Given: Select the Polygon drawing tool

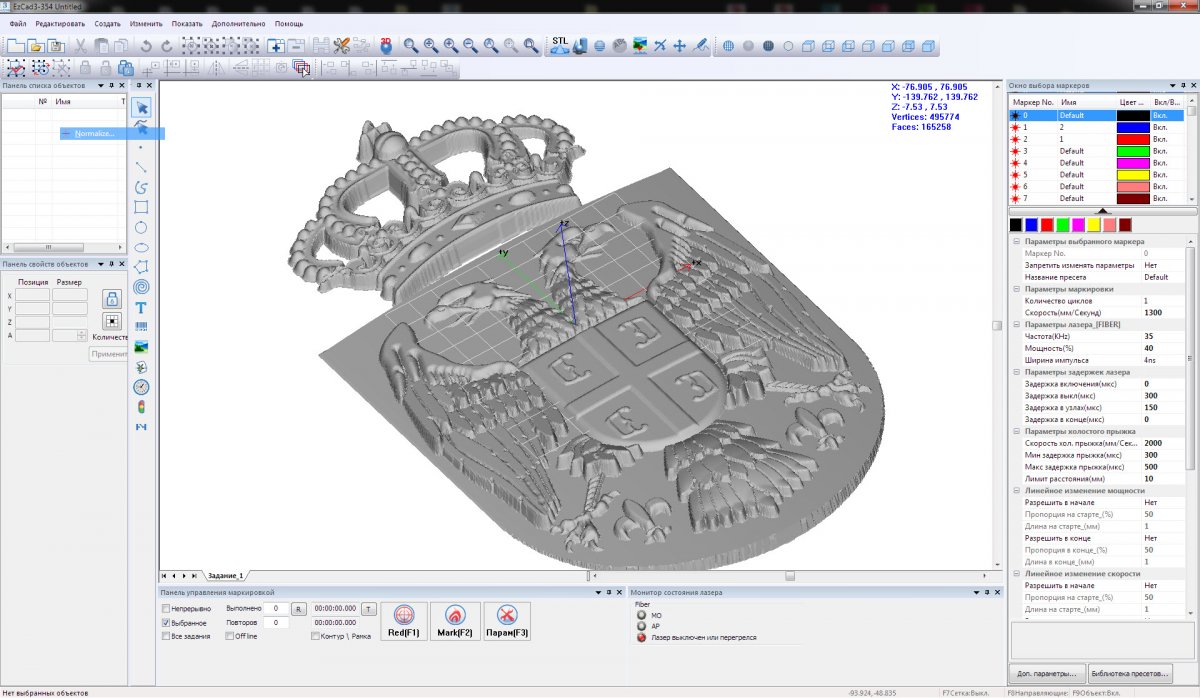Looking at the screenshot, I should [142, 267].
